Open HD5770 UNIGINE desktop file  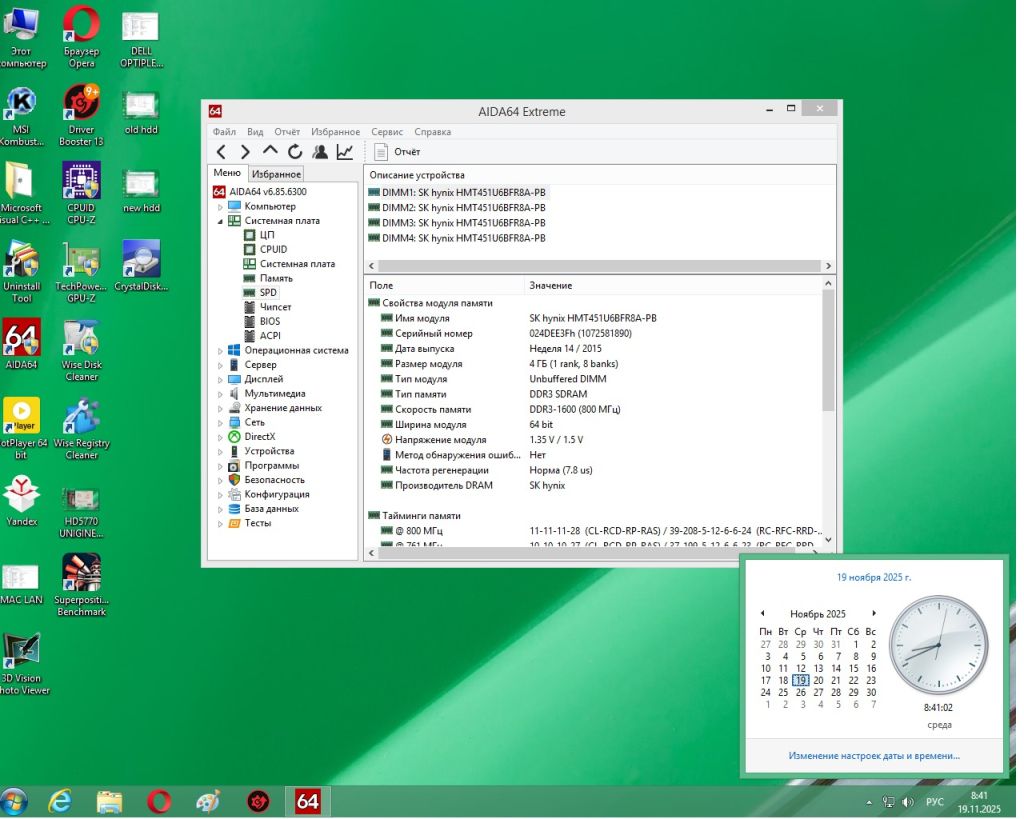[82, 513]
